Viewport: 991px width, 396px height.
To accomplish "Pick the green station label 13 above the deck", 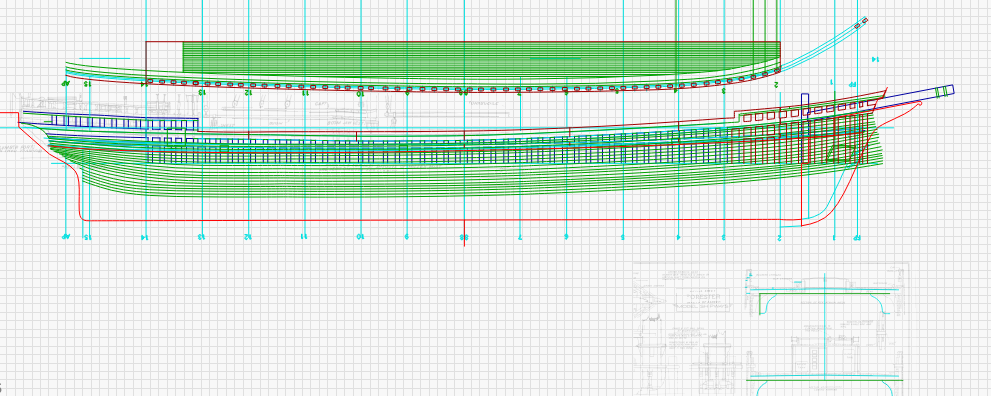I will click(x=202, y=92).
